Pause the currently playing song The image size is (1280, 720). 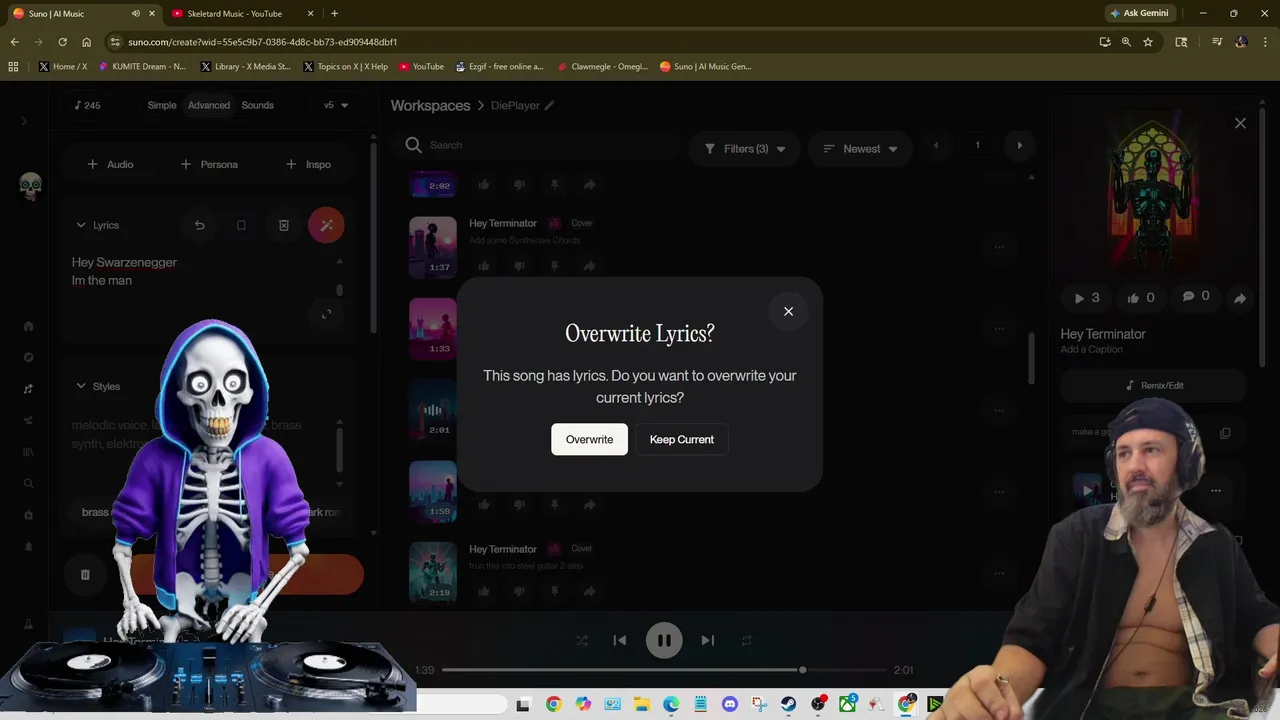[664, 640]
